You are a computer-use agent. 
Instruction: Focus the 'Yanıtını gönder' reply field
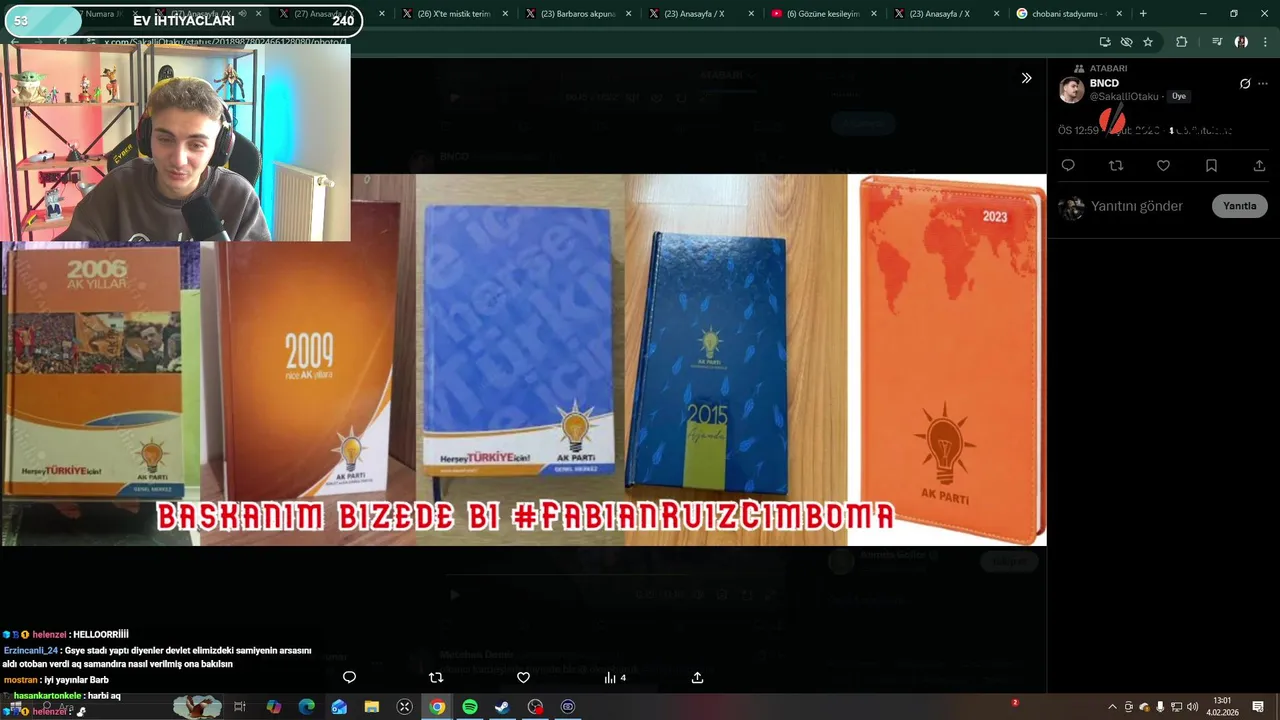tap(1137, 206)
